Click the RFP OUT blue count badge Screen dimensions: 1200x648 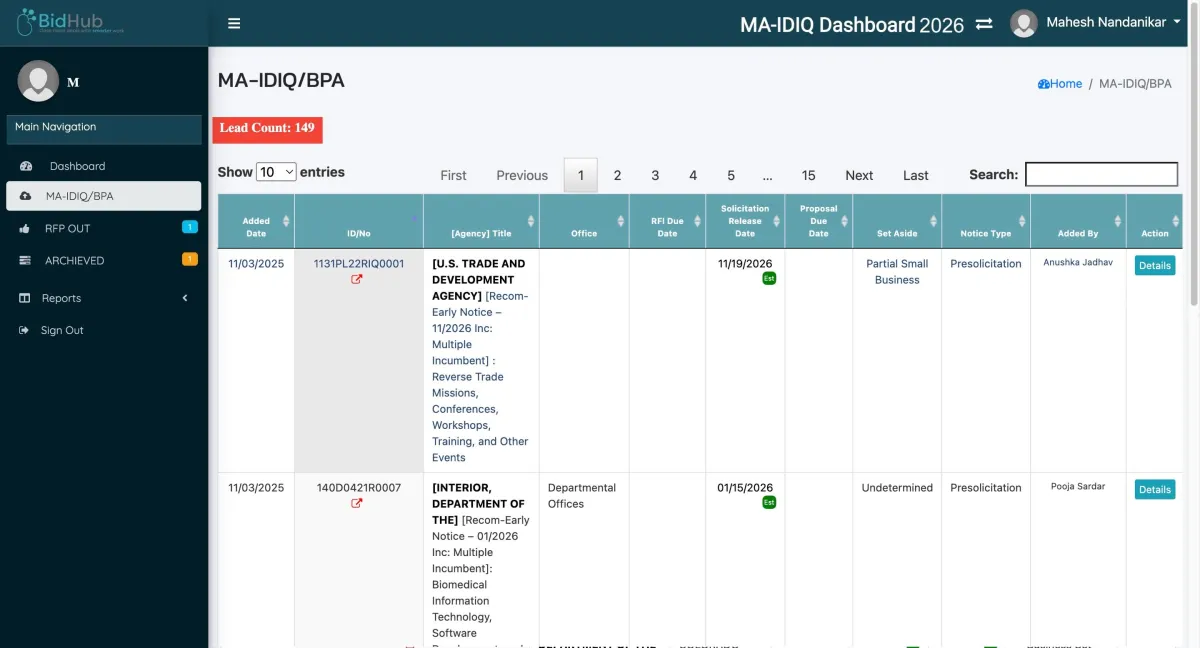click(190, 227)
